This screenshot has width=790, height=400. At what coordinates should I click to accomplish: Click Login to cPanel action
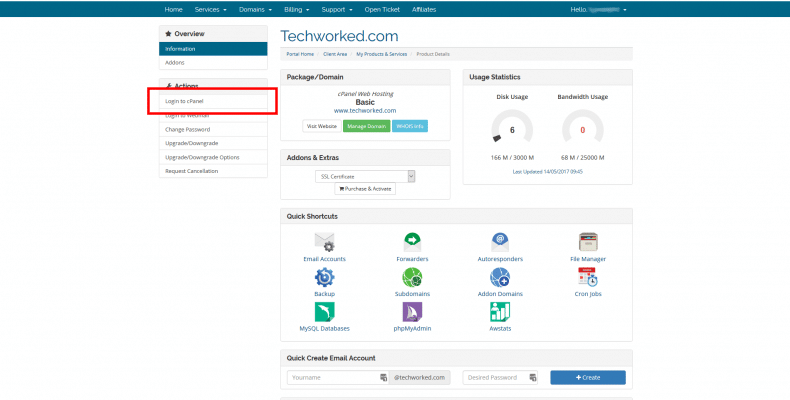coord(213,101)
